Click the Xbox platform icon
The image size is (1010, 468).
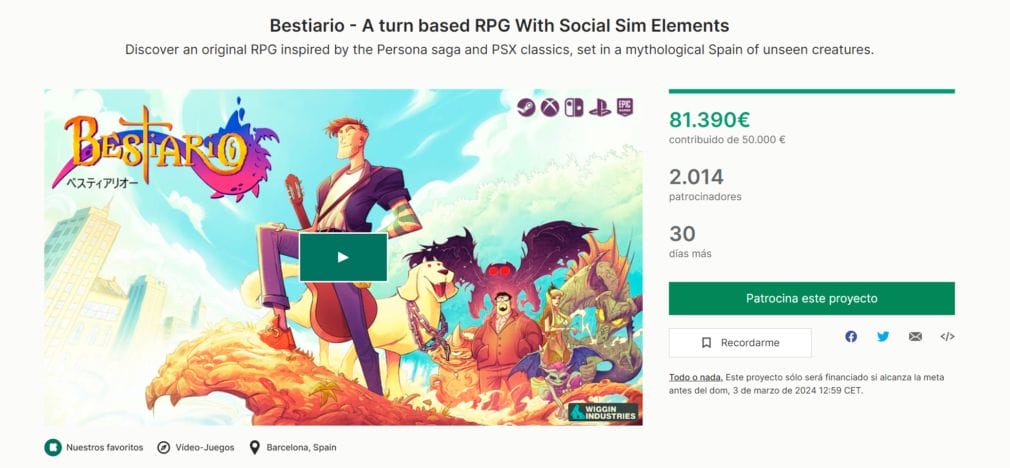coord(550,107)
